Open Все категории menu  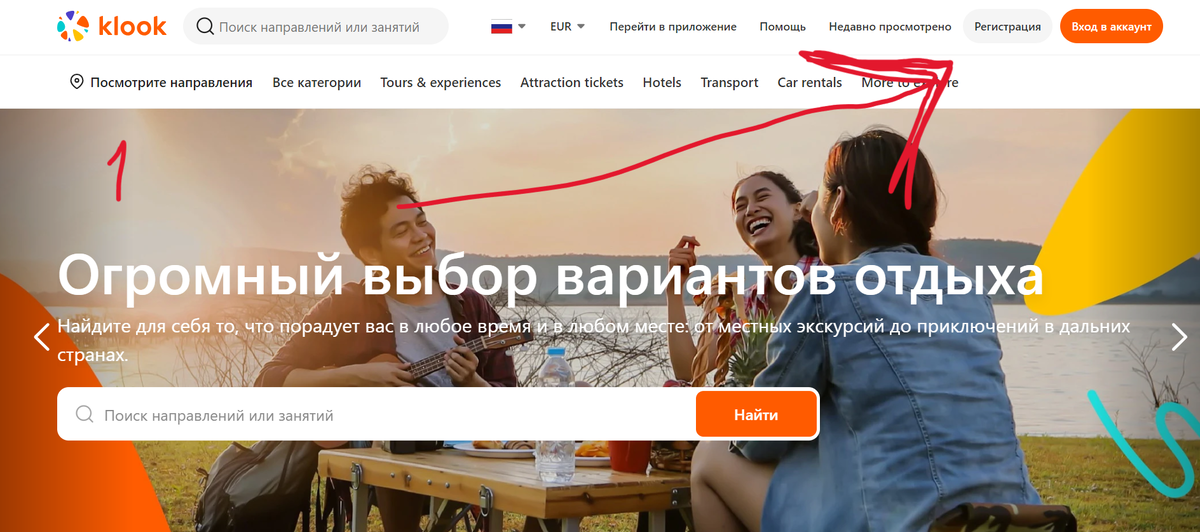[317, 83]
